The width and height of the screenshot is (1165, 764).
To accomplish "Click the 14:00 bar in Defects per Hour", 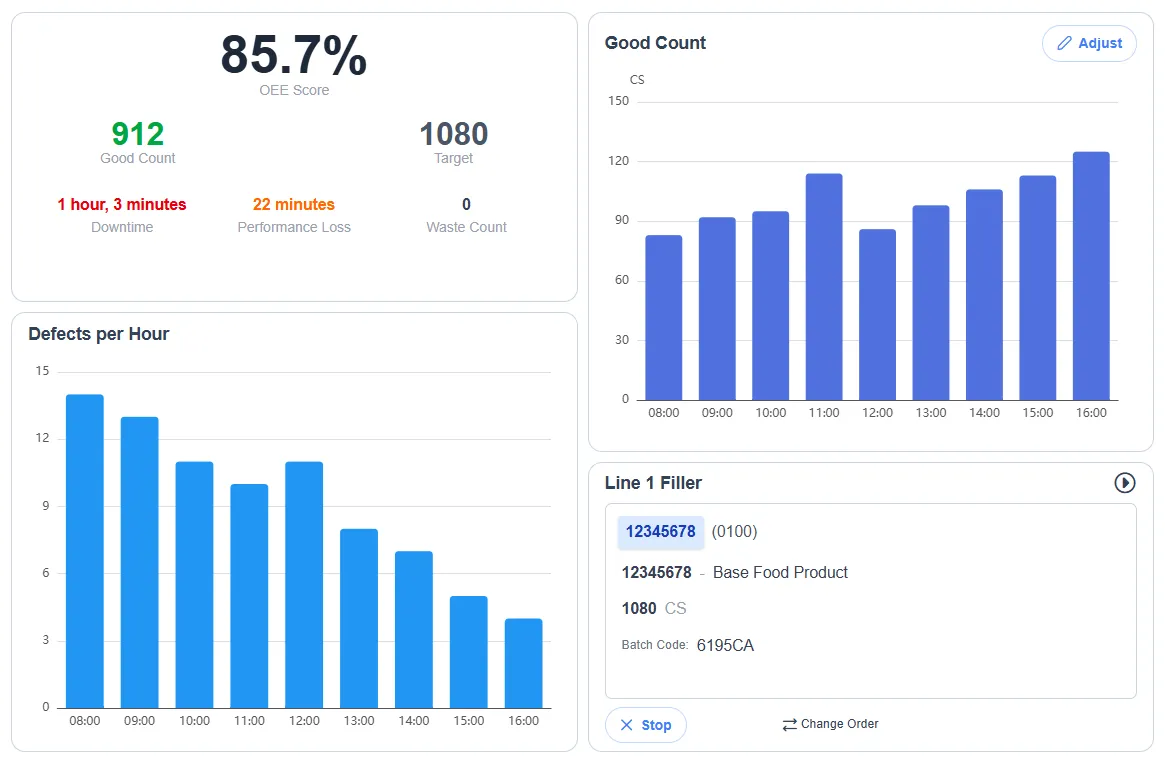I will 414,629.
